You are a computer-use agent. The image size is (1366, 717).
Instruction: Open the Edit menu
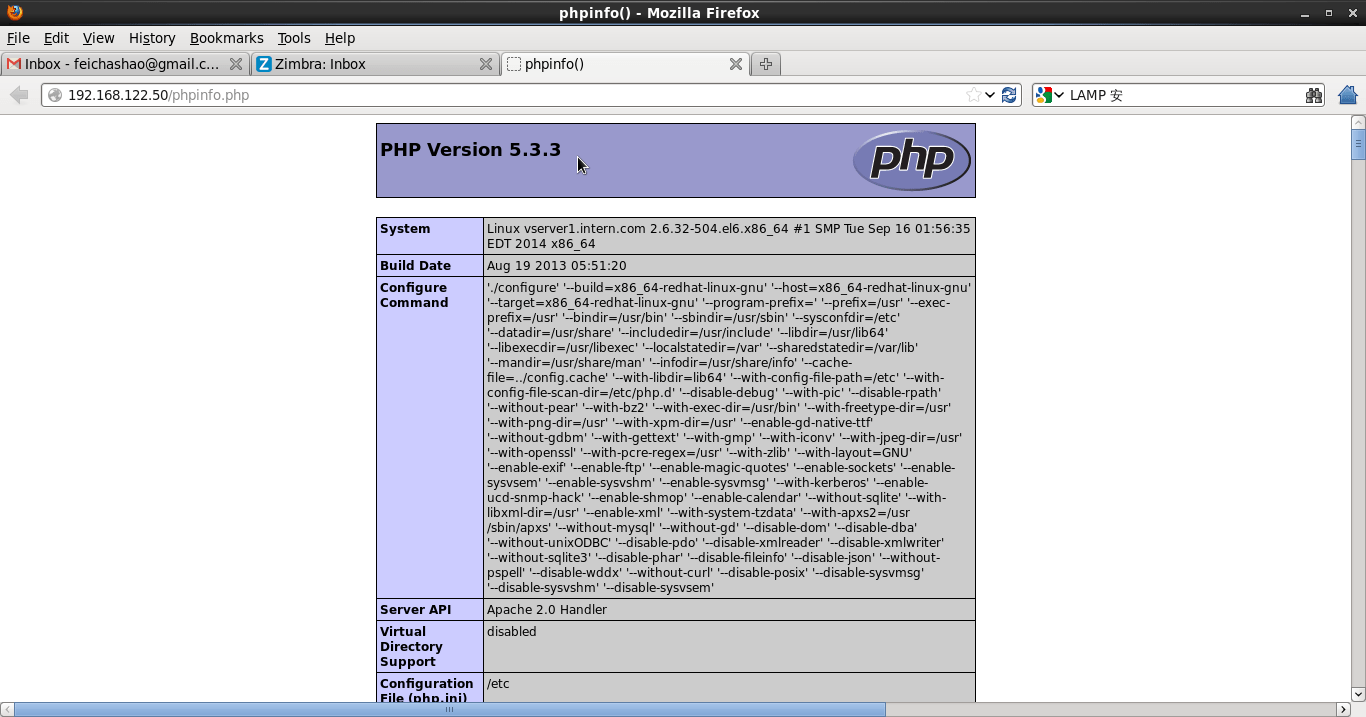tap(56, 38)
